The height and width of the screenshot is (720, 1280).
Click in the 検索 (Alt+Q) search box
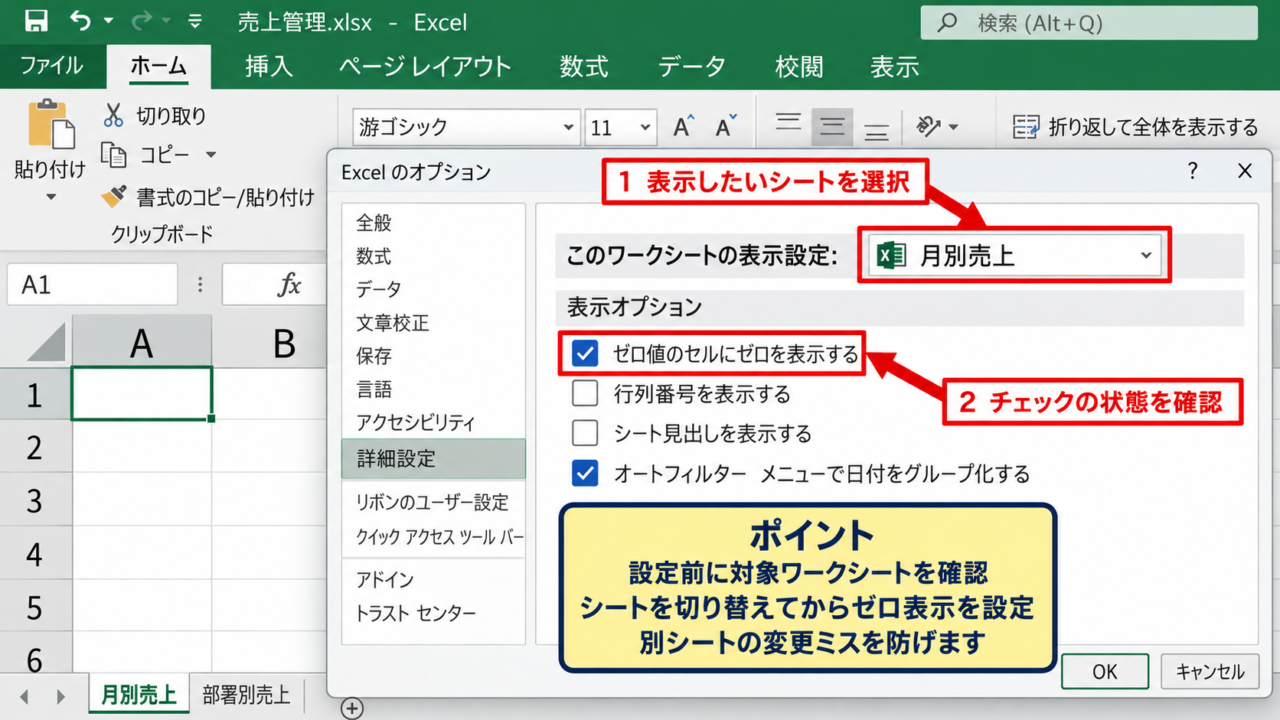(1089, 22)
